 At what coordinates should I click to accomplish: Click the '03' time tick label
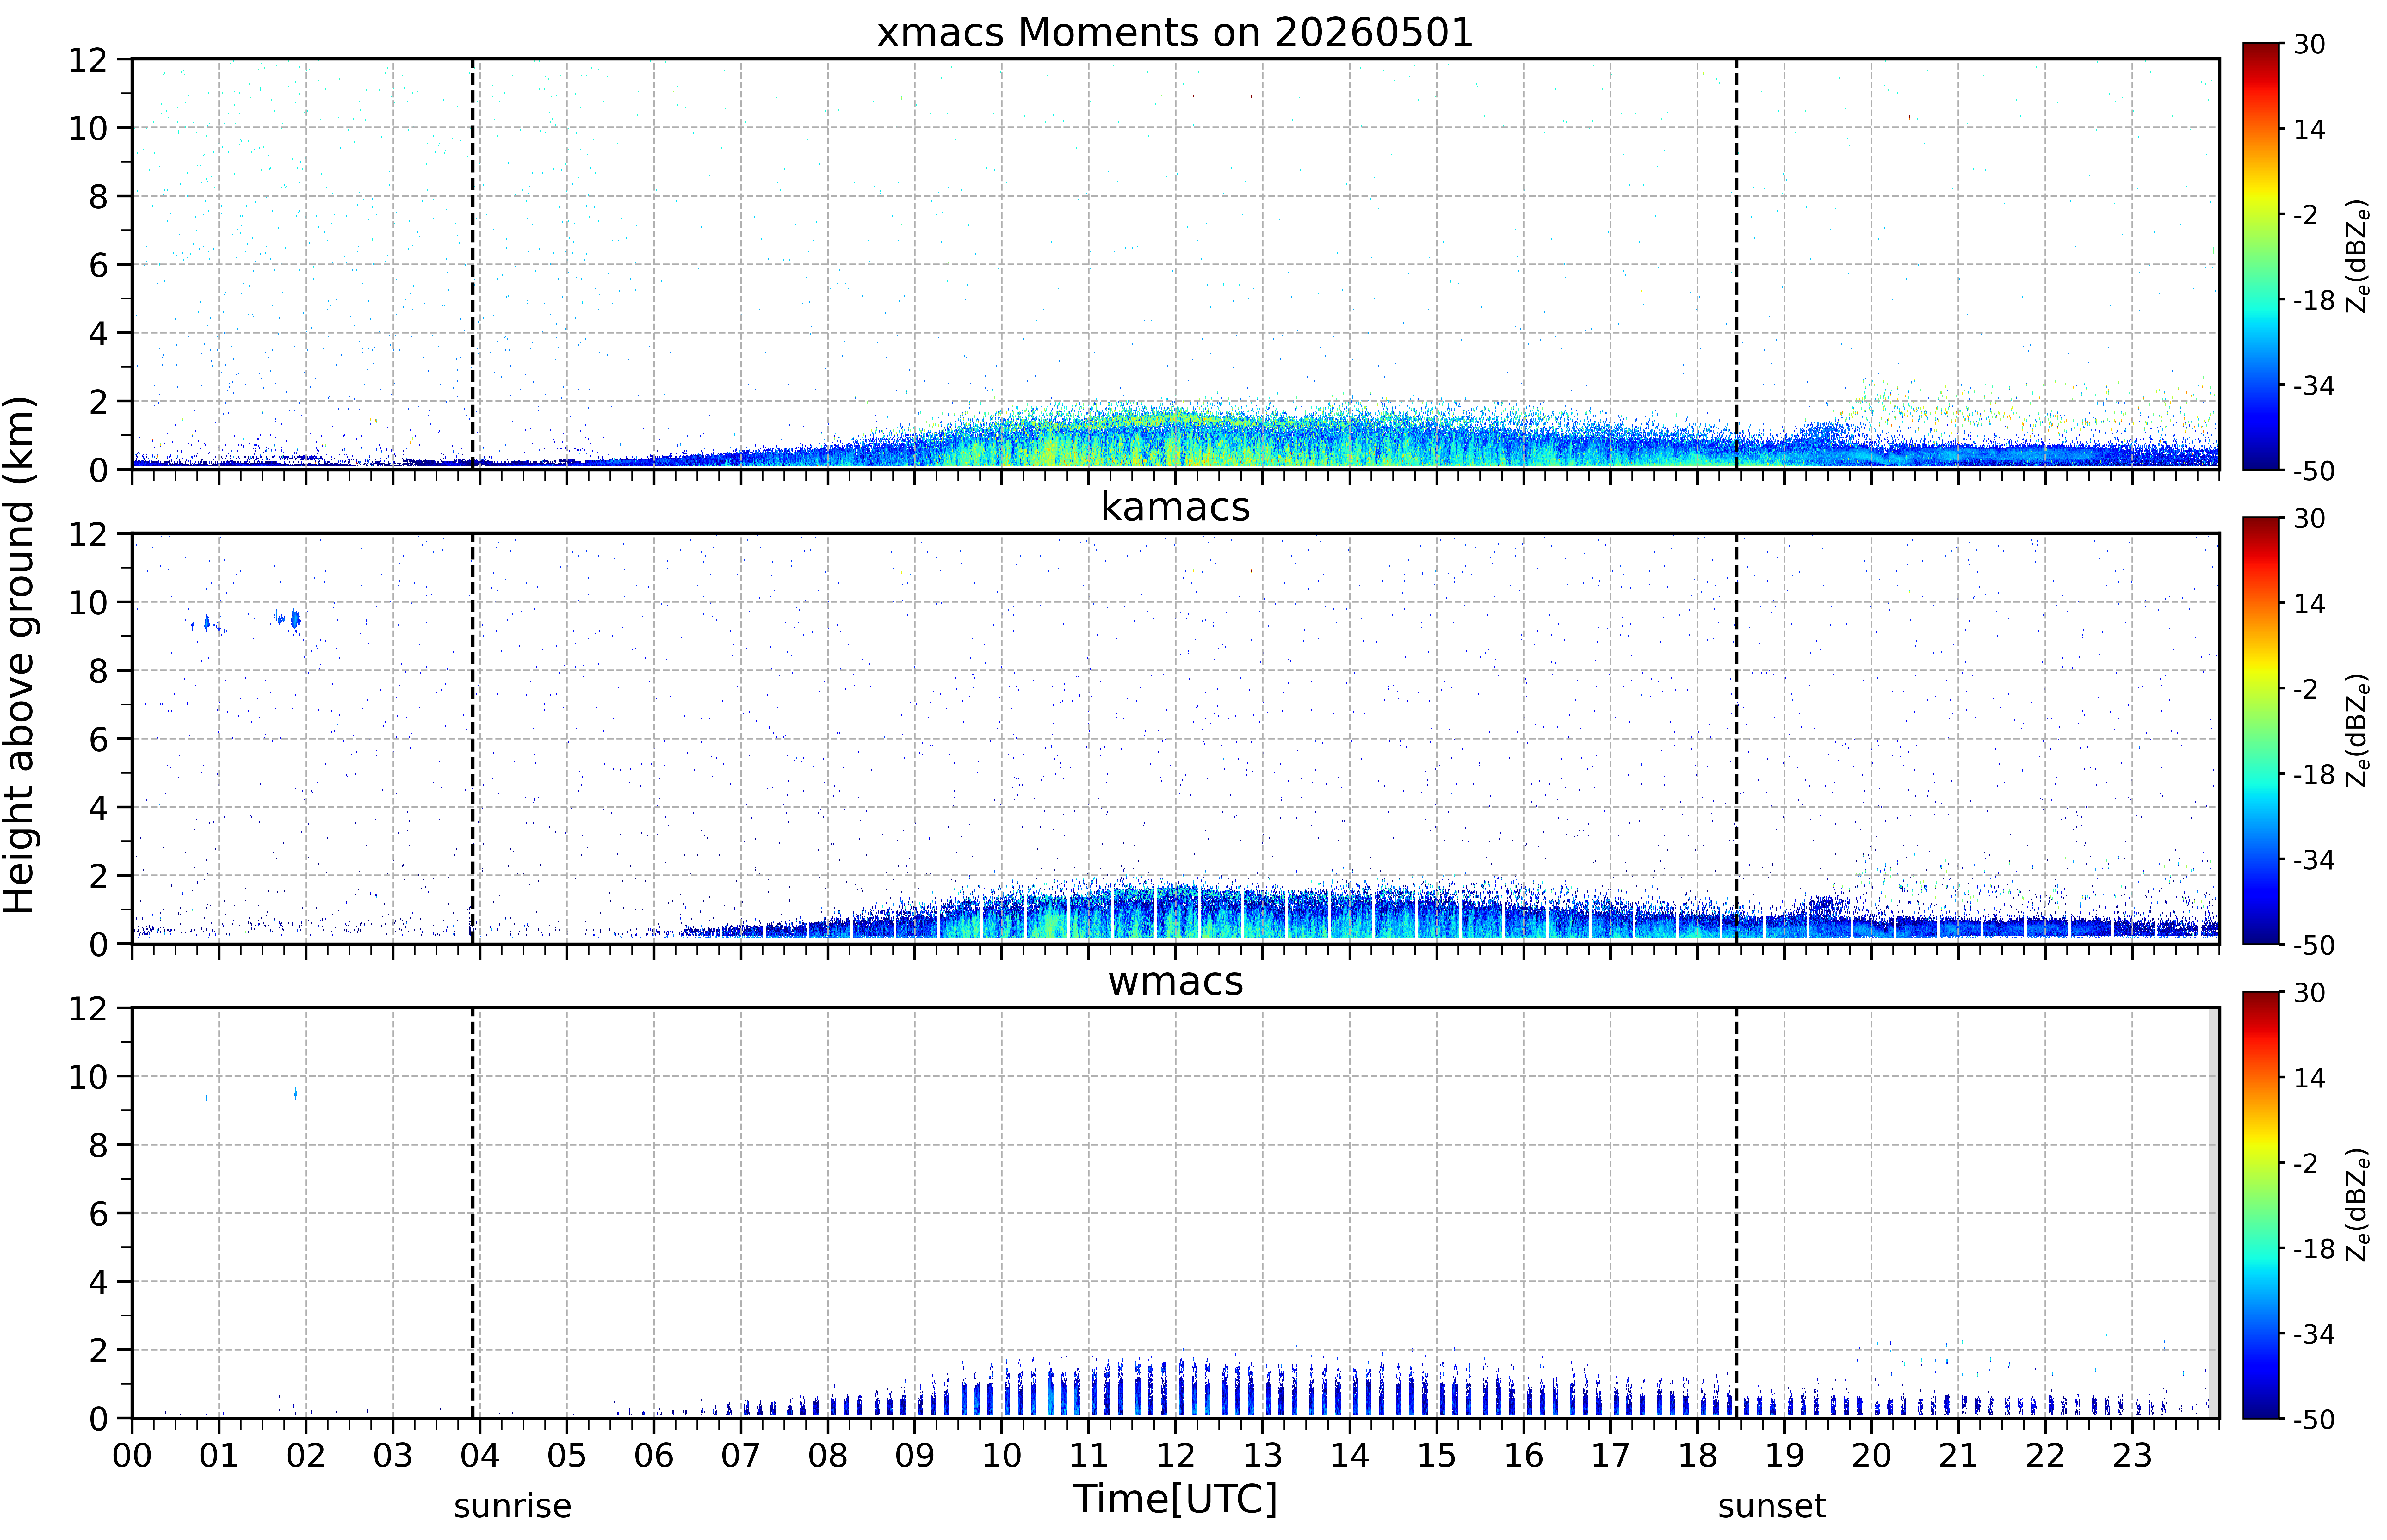pyautogui.click(x=393, y=1456)
